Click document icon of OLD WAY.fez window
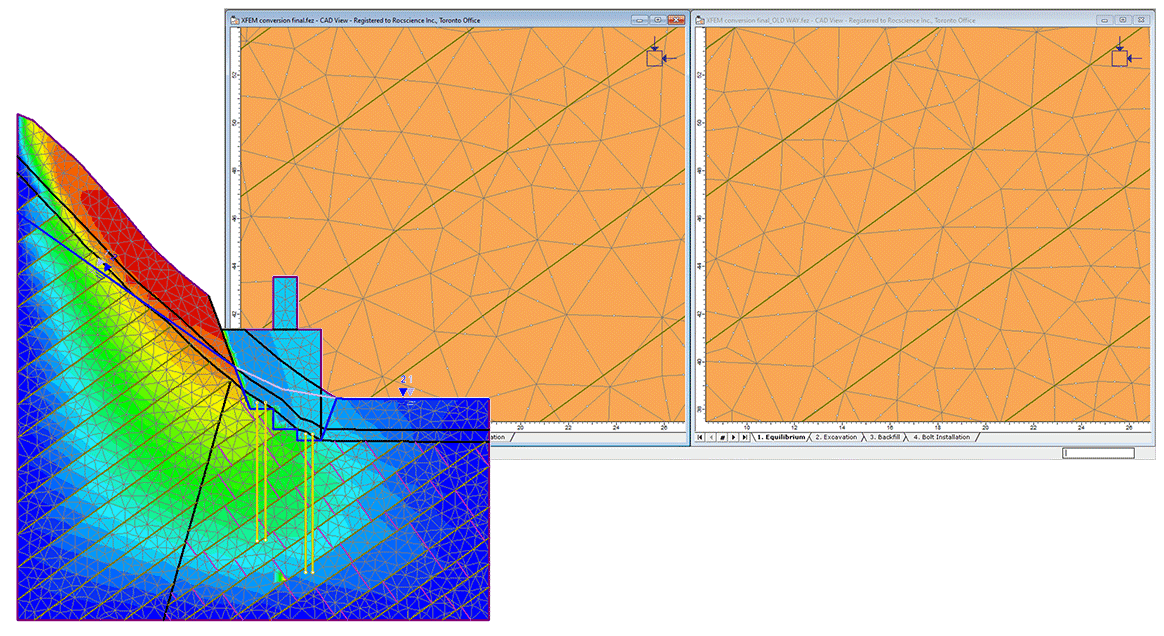This screenshot has width=1164, height=636. click(x=700, y=20)
